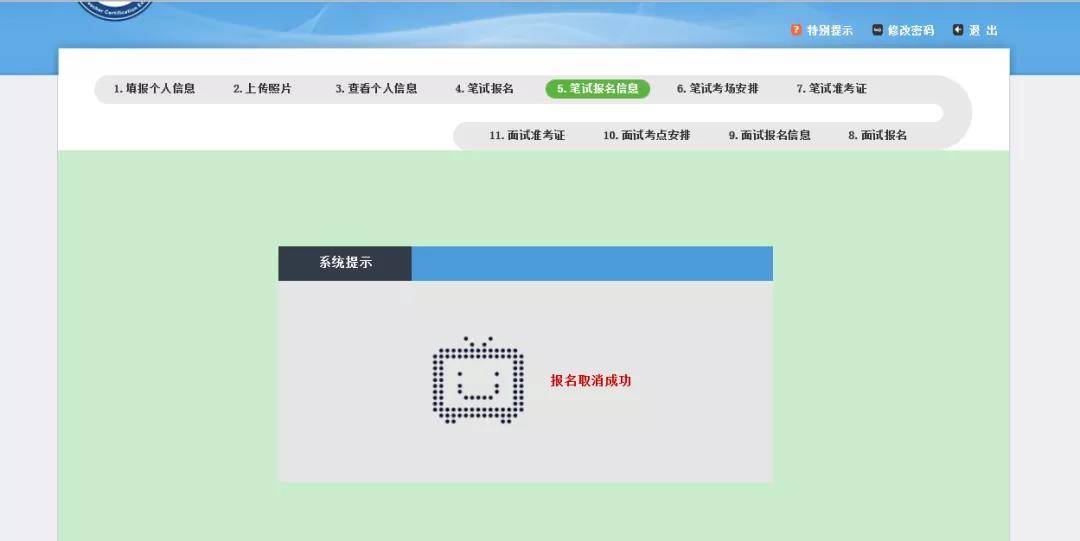Open step 9 面试报名信息
This screenshot has width=1080, height=541.
tap(769, 135)
